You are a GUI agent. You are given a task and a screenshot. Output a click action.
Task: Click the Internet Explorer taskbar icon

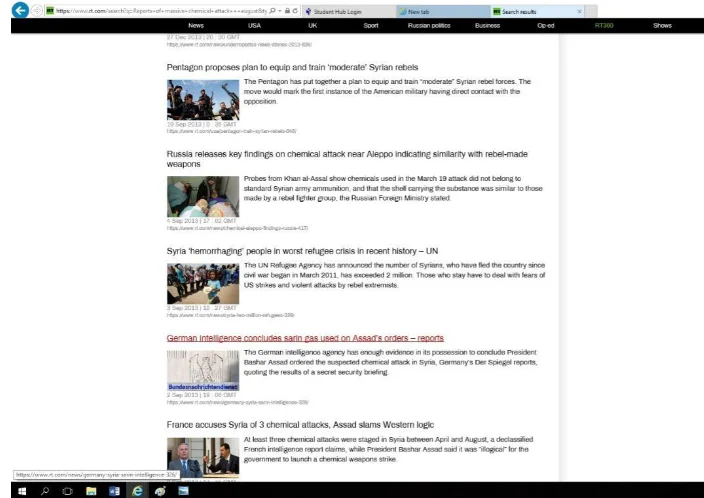(x=137, y=491)
